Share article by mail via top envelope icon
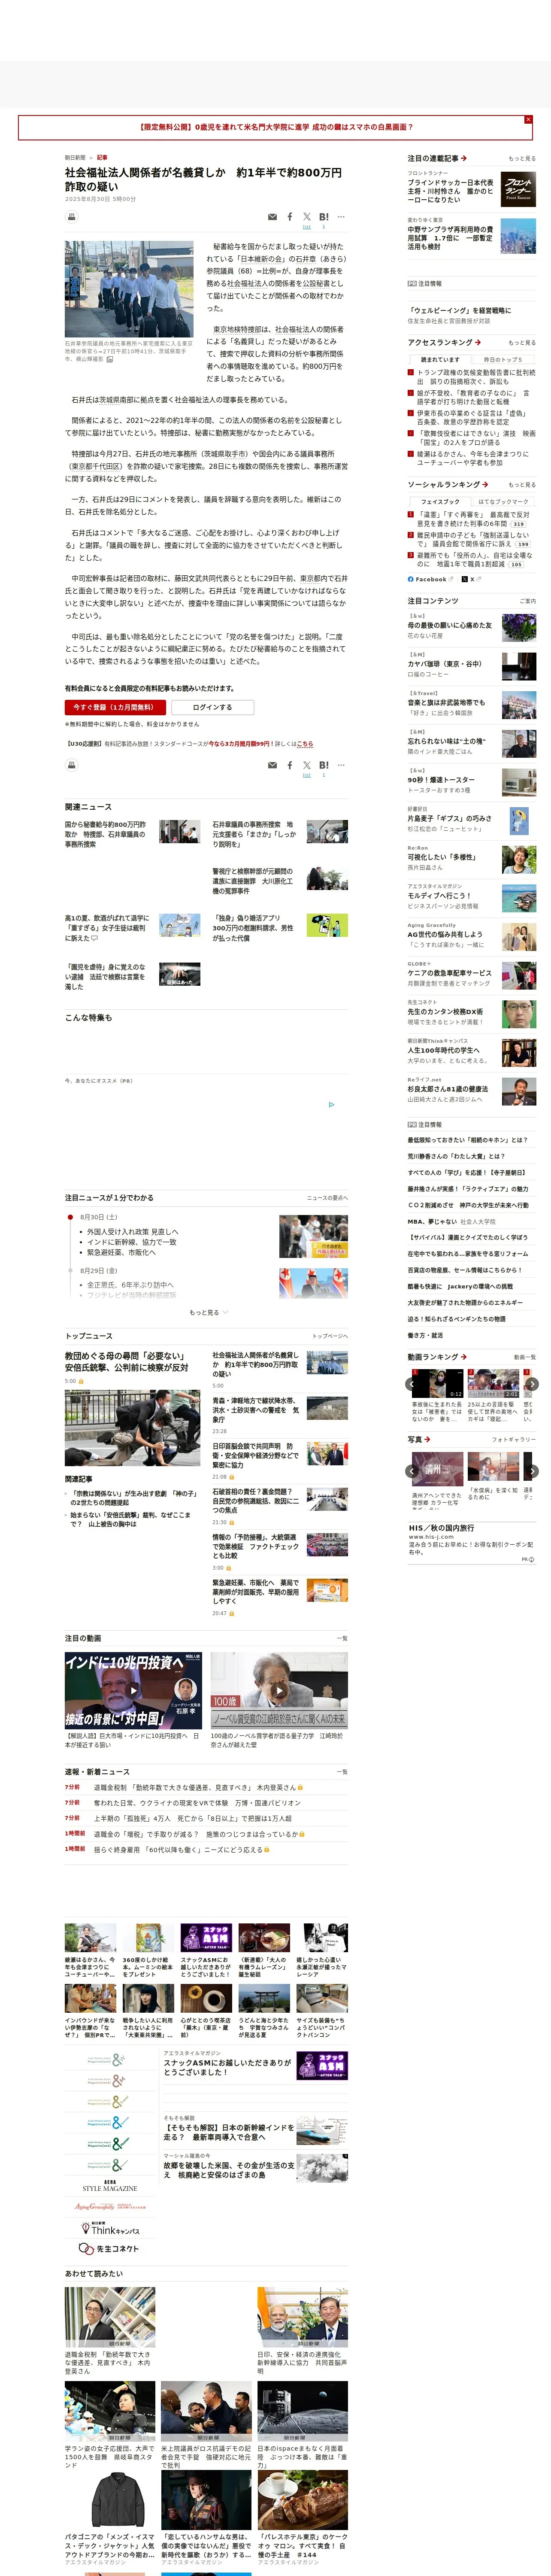The height and width of the screenshot is (2576, 551). (272, 217)
